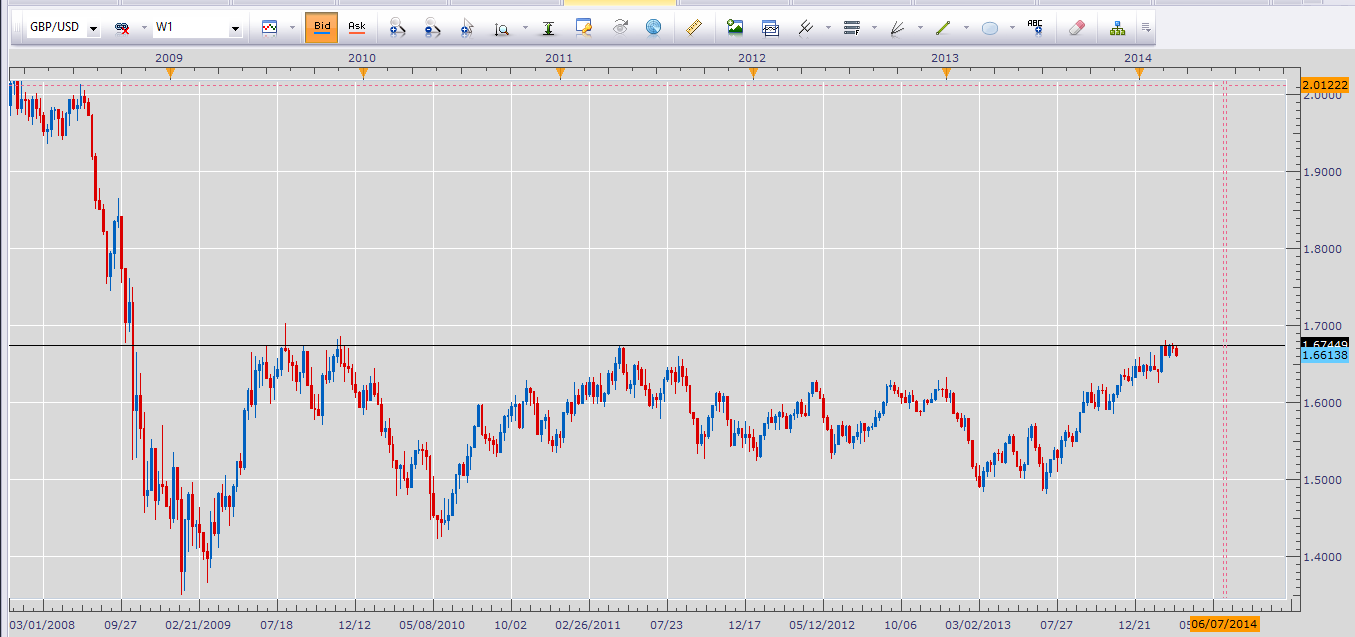Click the eye refresh view icon
This screenshot has height=637, width=1355.
click(x=620, y=27)
